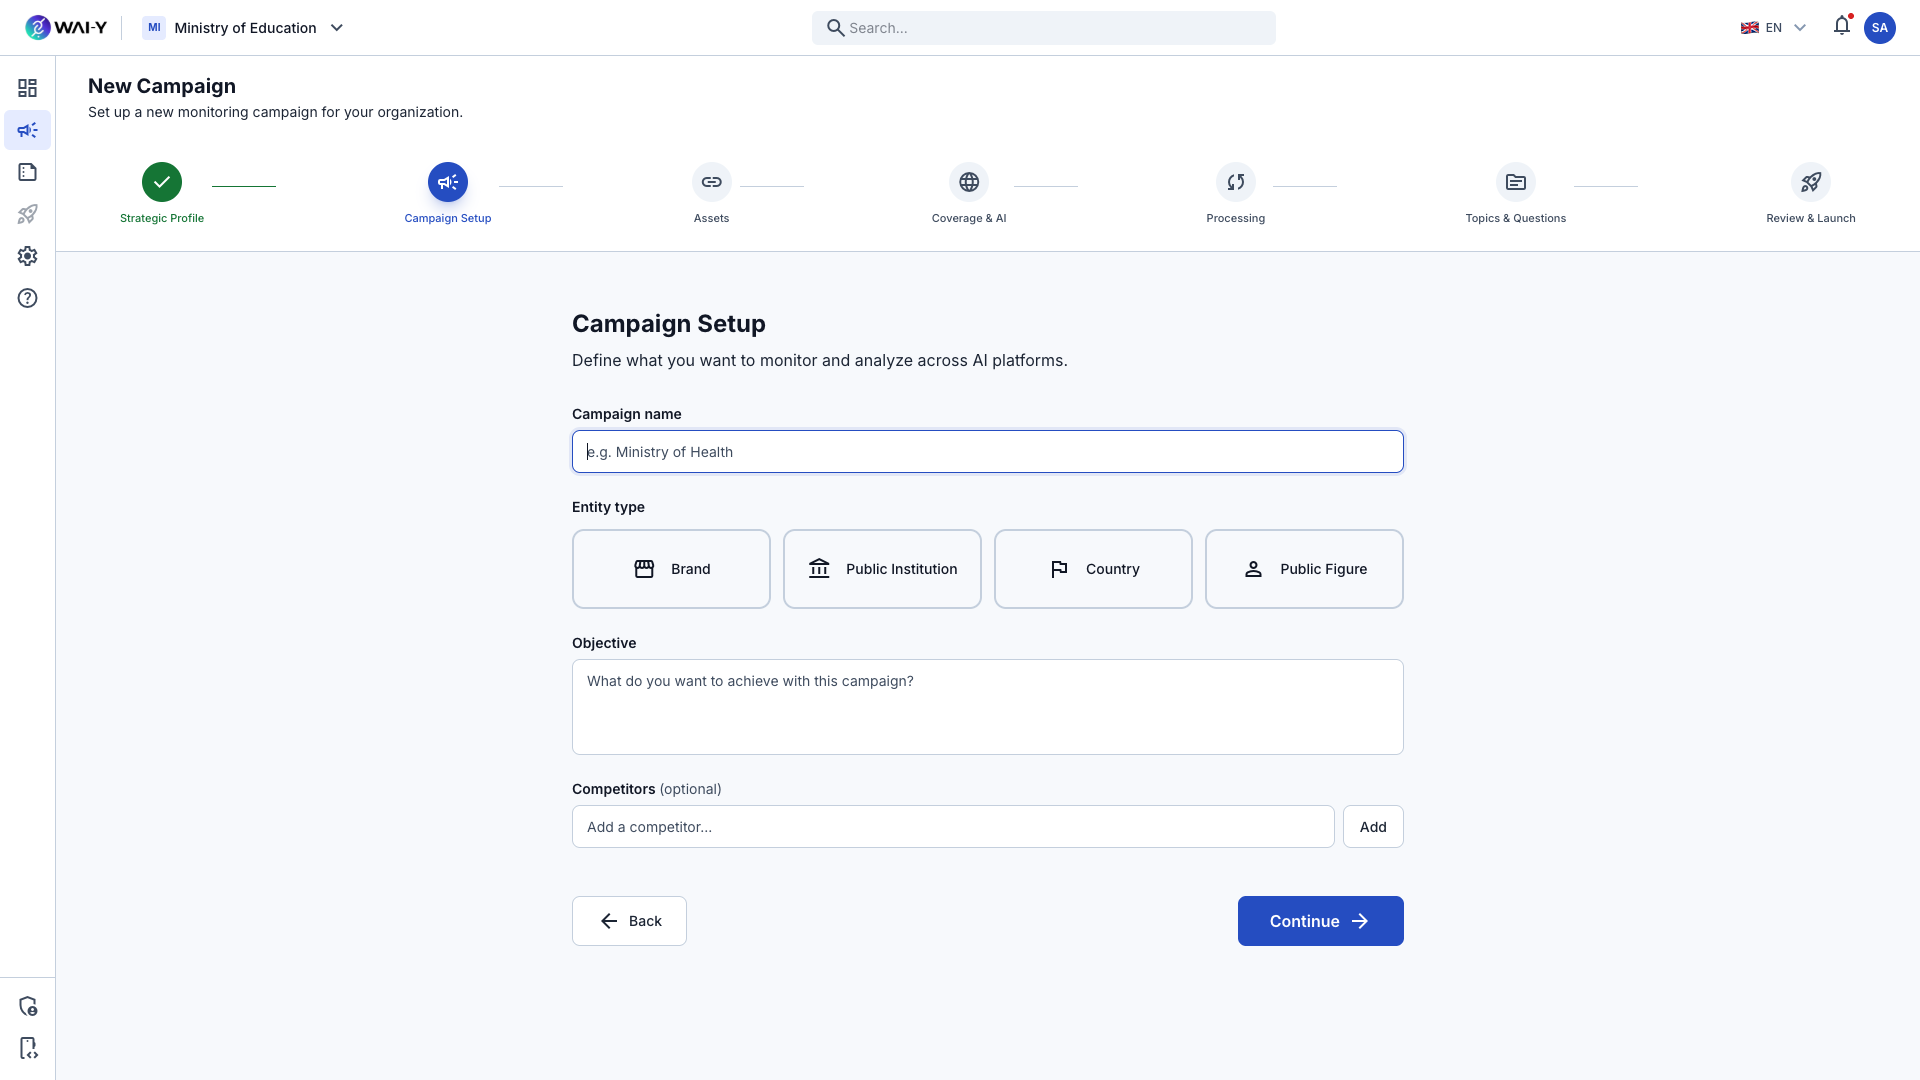1920x1080 pixels.
Task: Select the Brand entity type
Action: (671, 569)
